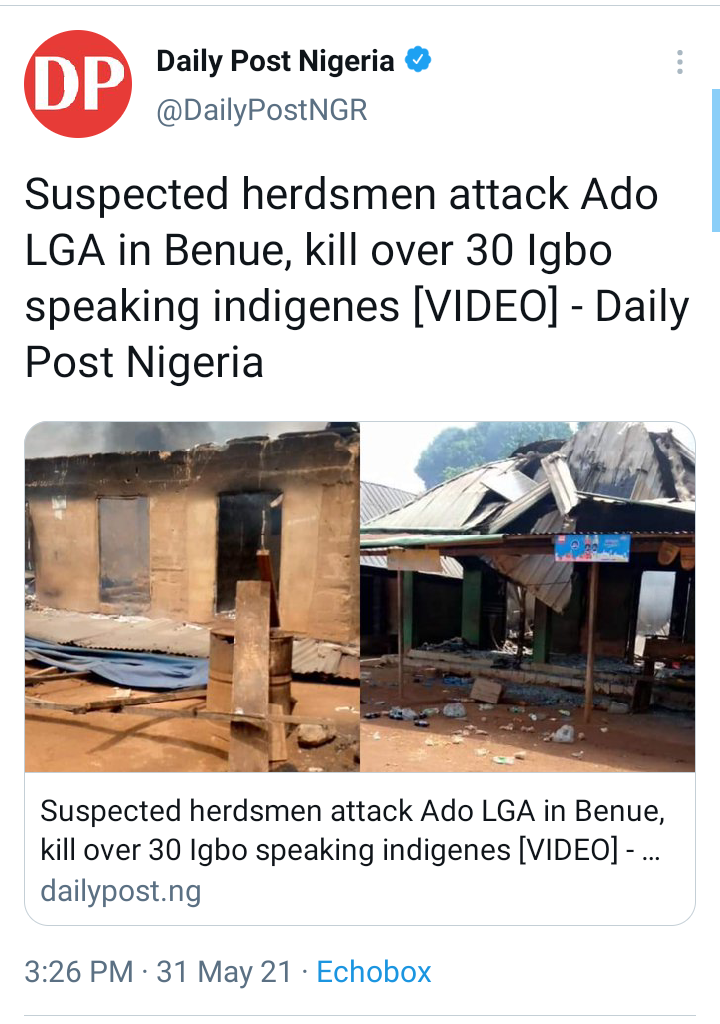Click the DP logo letters
This screenshot has height=1024, width=720.
(x=78, y=84)
